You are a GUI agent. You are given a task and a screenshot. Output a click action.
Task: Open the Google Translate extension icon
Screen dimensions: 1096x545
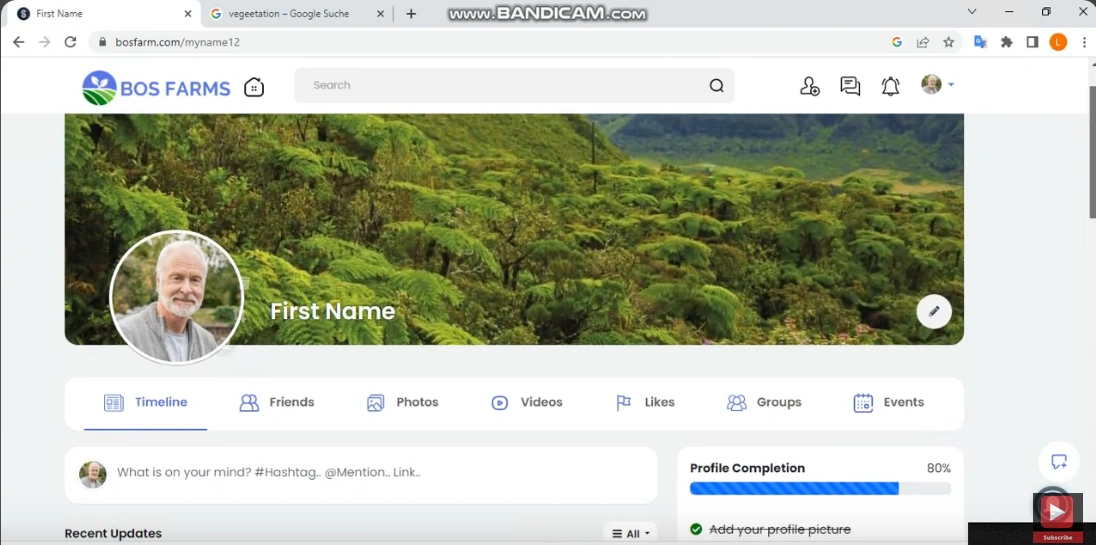(980, 42)
